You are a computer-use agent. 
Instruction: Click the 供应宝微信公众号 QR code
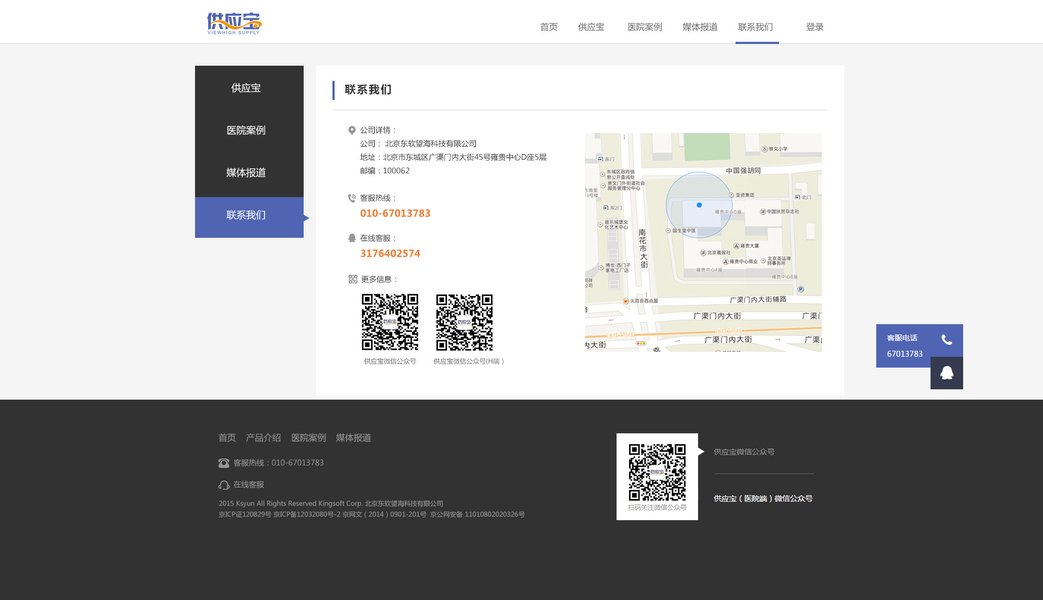[x=390, y=323]
